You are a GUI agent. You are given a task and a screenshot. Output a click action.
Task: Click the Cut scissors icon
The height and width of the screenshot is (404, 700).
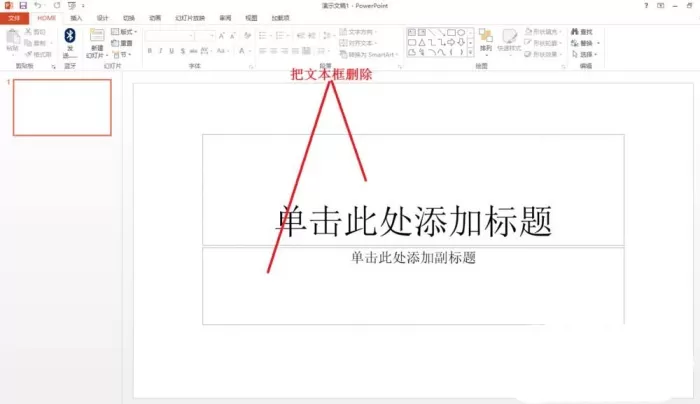click(x=28, y=32)
